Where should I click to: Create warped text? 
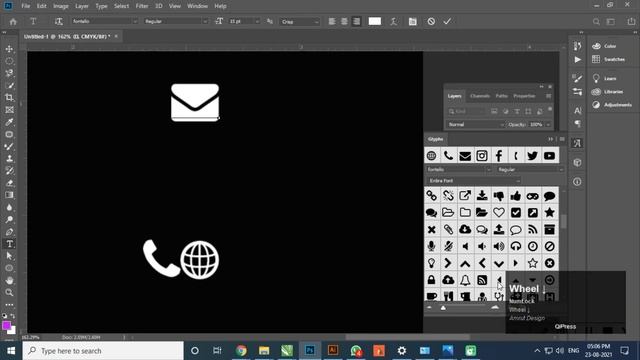click(x=393, y=21)
